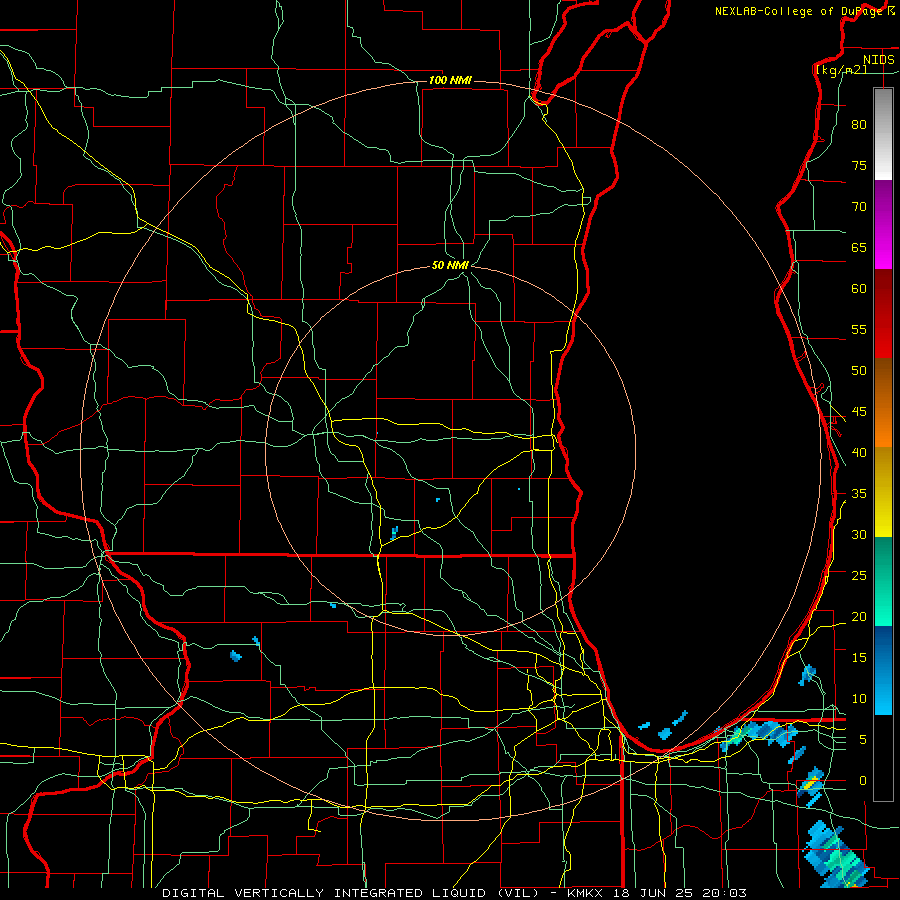Click the 50 NMI range ring label
The width and height of the screenshot is (900, 900).
450,265
